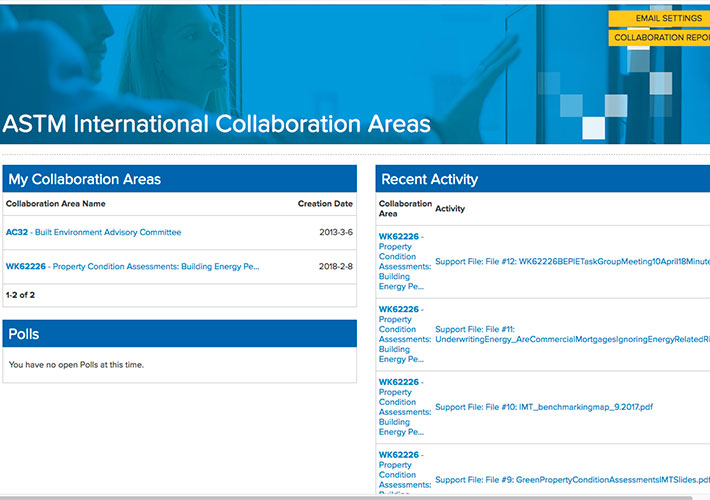
Task: Sort by Creation Date column header
Action: point(325,204)
